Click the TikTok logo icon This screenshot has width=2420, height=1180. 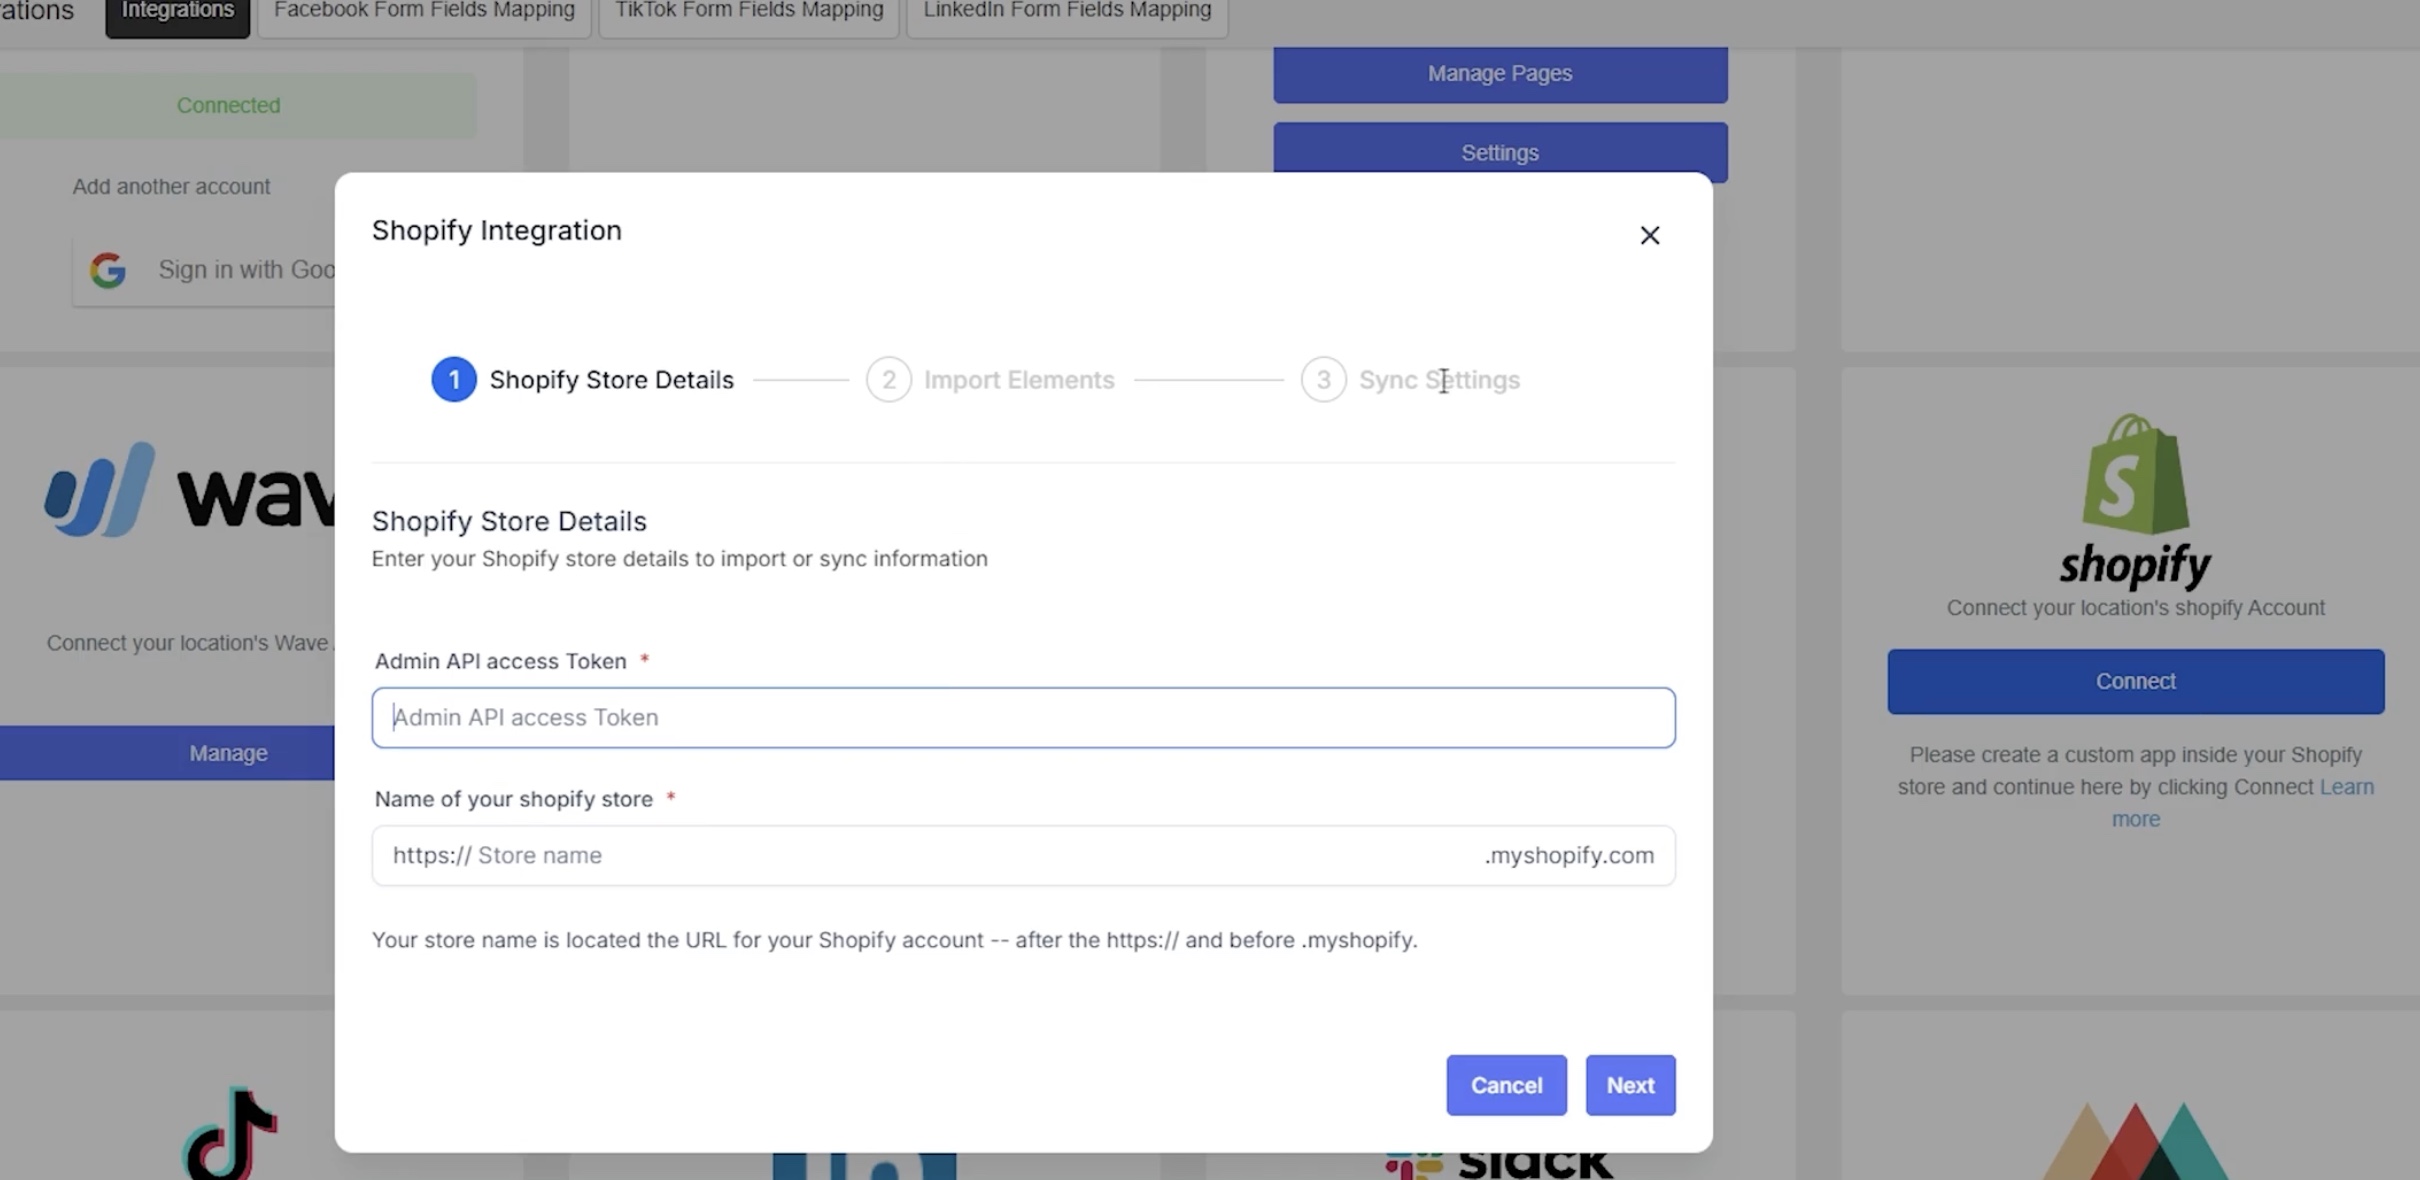coord(230,1134)
